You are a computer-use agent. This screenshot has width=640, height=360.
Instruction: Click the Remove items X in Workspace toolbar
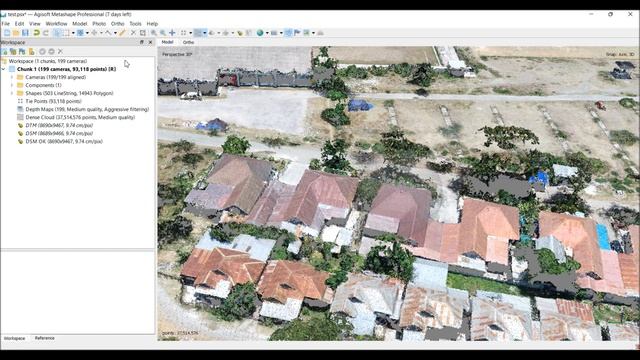coord(60,51)
